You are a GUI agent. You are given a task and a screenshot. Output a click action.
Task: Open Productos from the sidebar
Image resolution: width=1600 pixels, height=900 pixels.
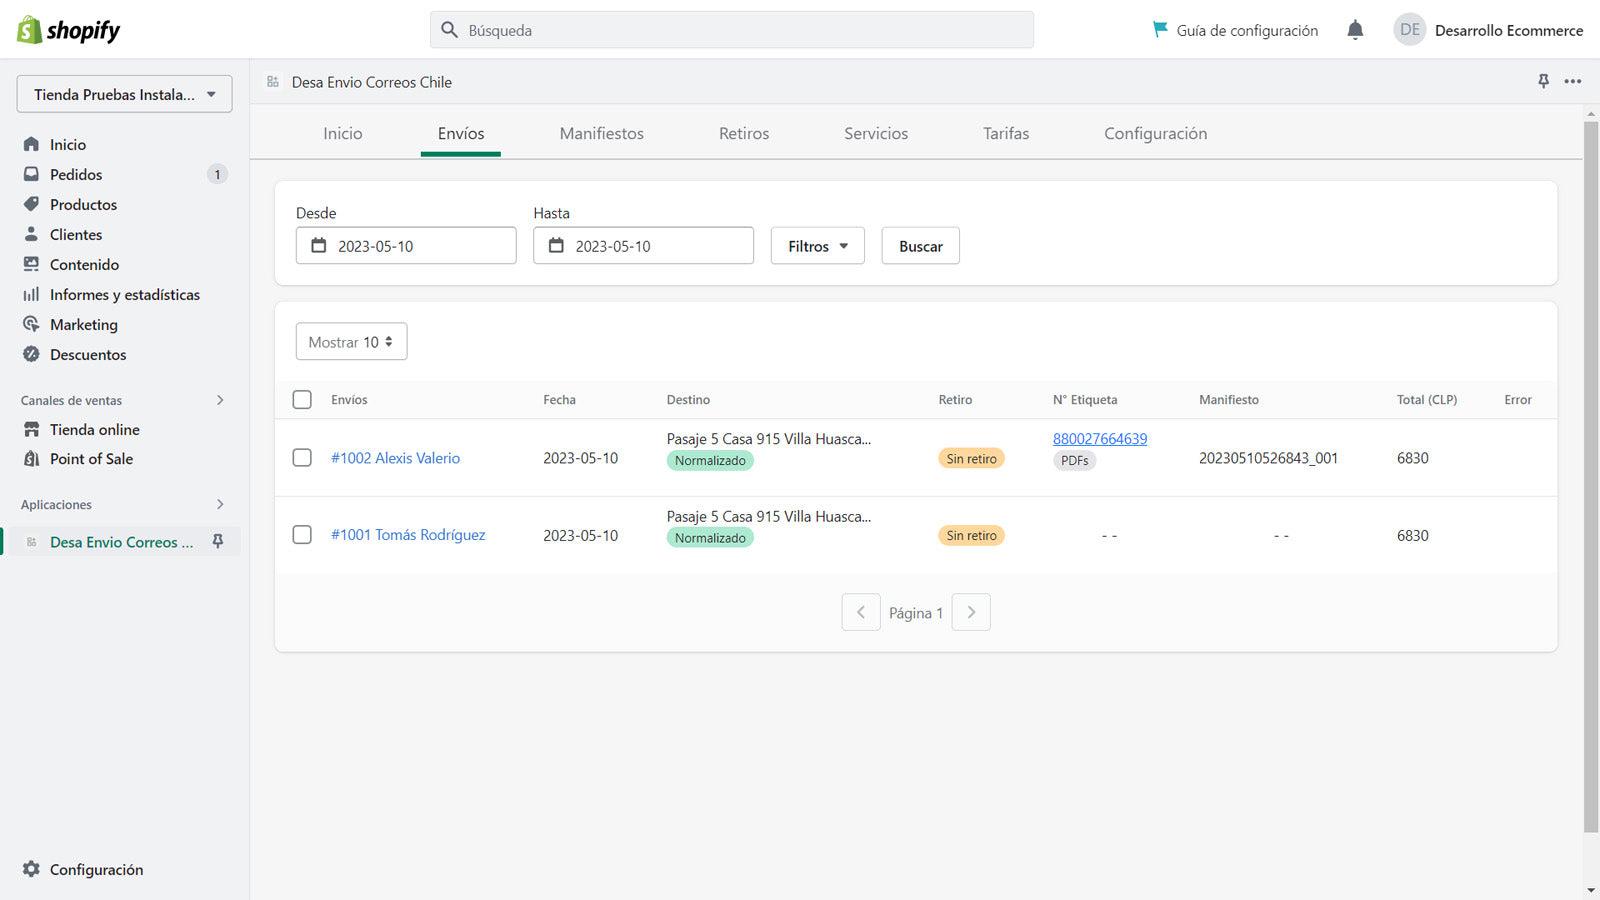[83, 204]
